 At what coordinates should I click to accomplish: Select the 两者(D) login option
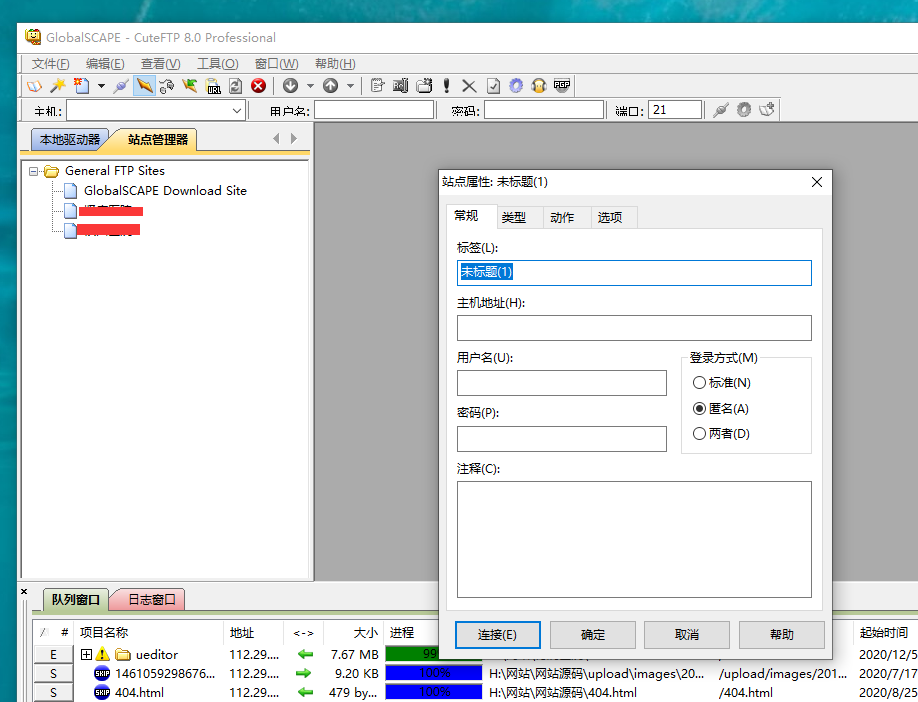(x=699, y=434)
